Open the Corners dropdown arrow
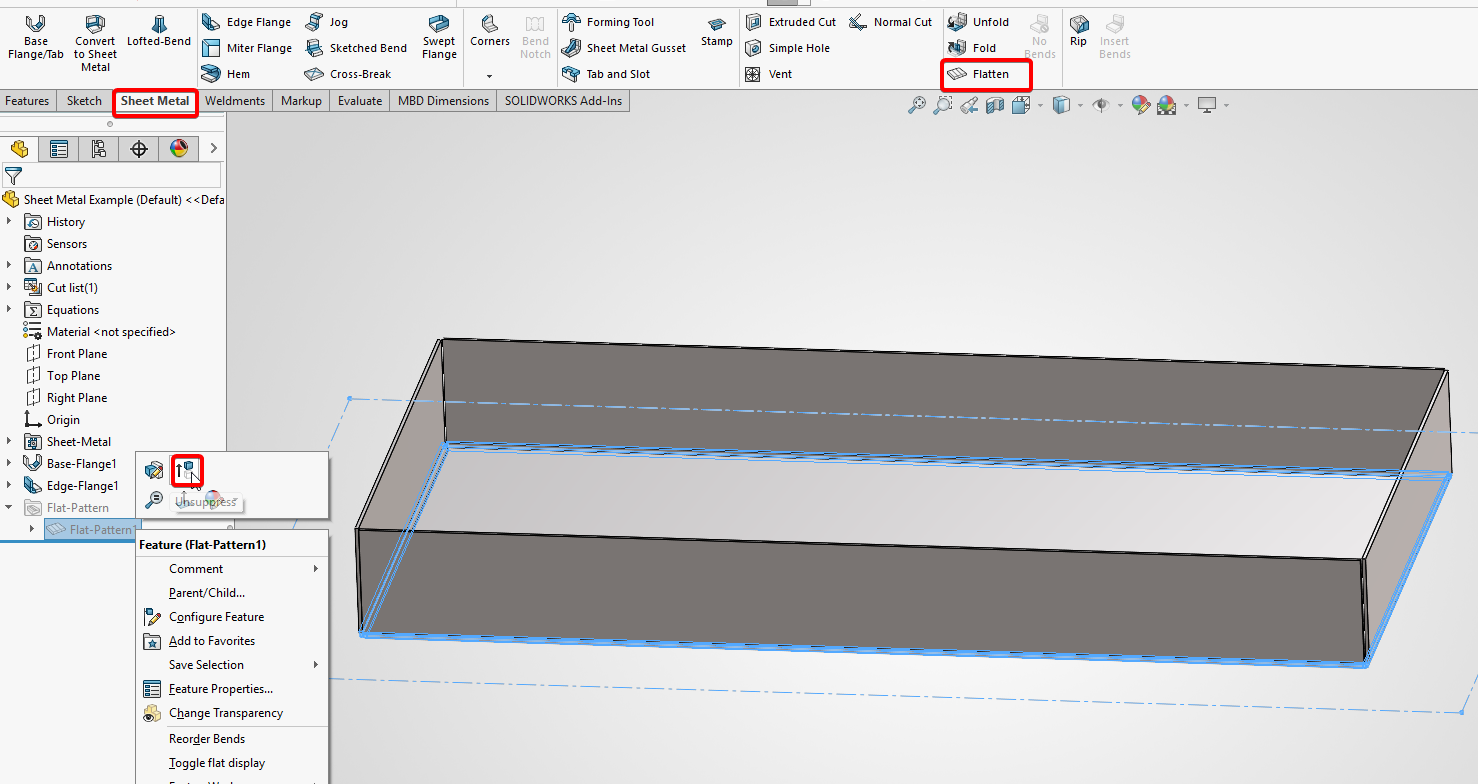The height and width of the screenshot is (784, 1478). 490,76
